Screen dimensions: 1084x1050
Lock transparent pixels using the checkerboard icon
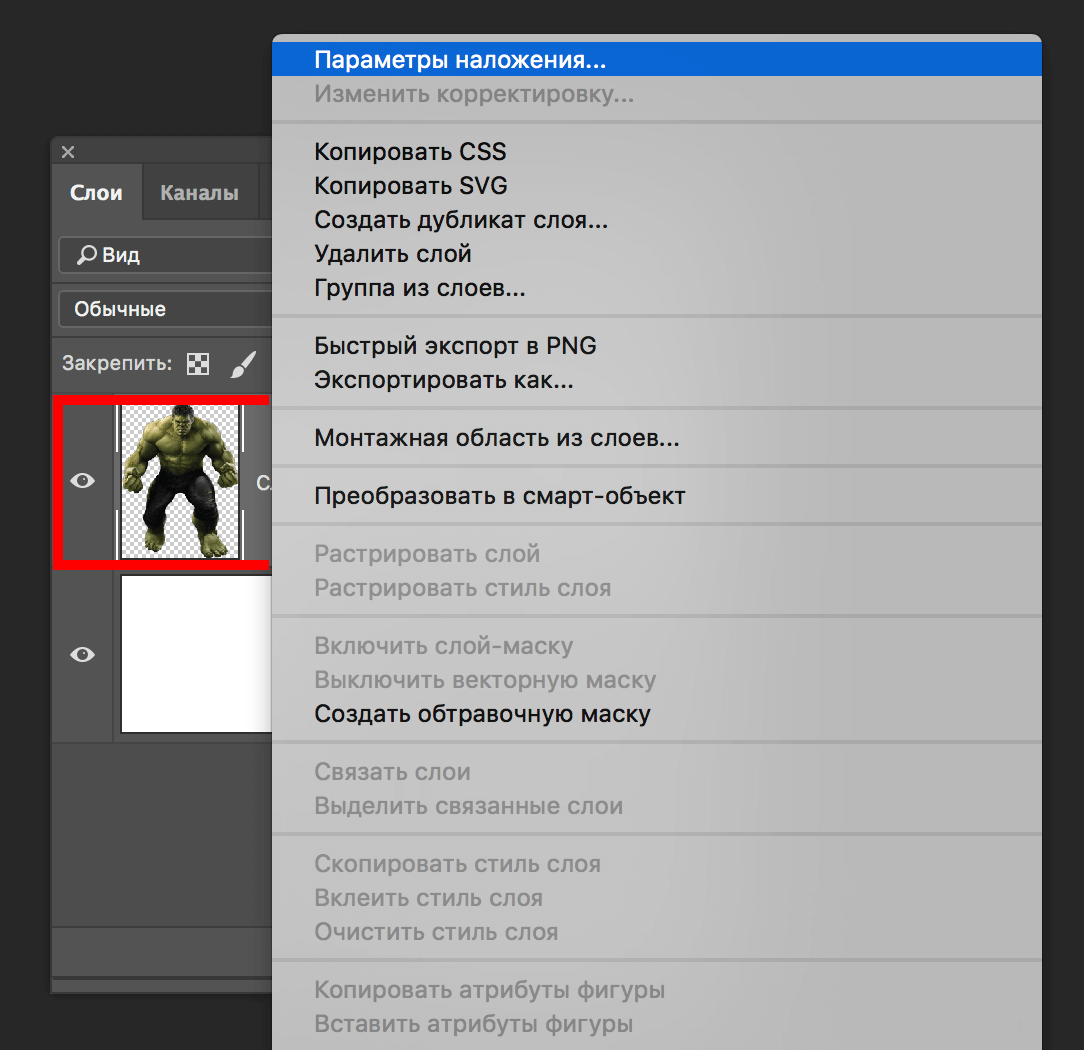[198, 364]
